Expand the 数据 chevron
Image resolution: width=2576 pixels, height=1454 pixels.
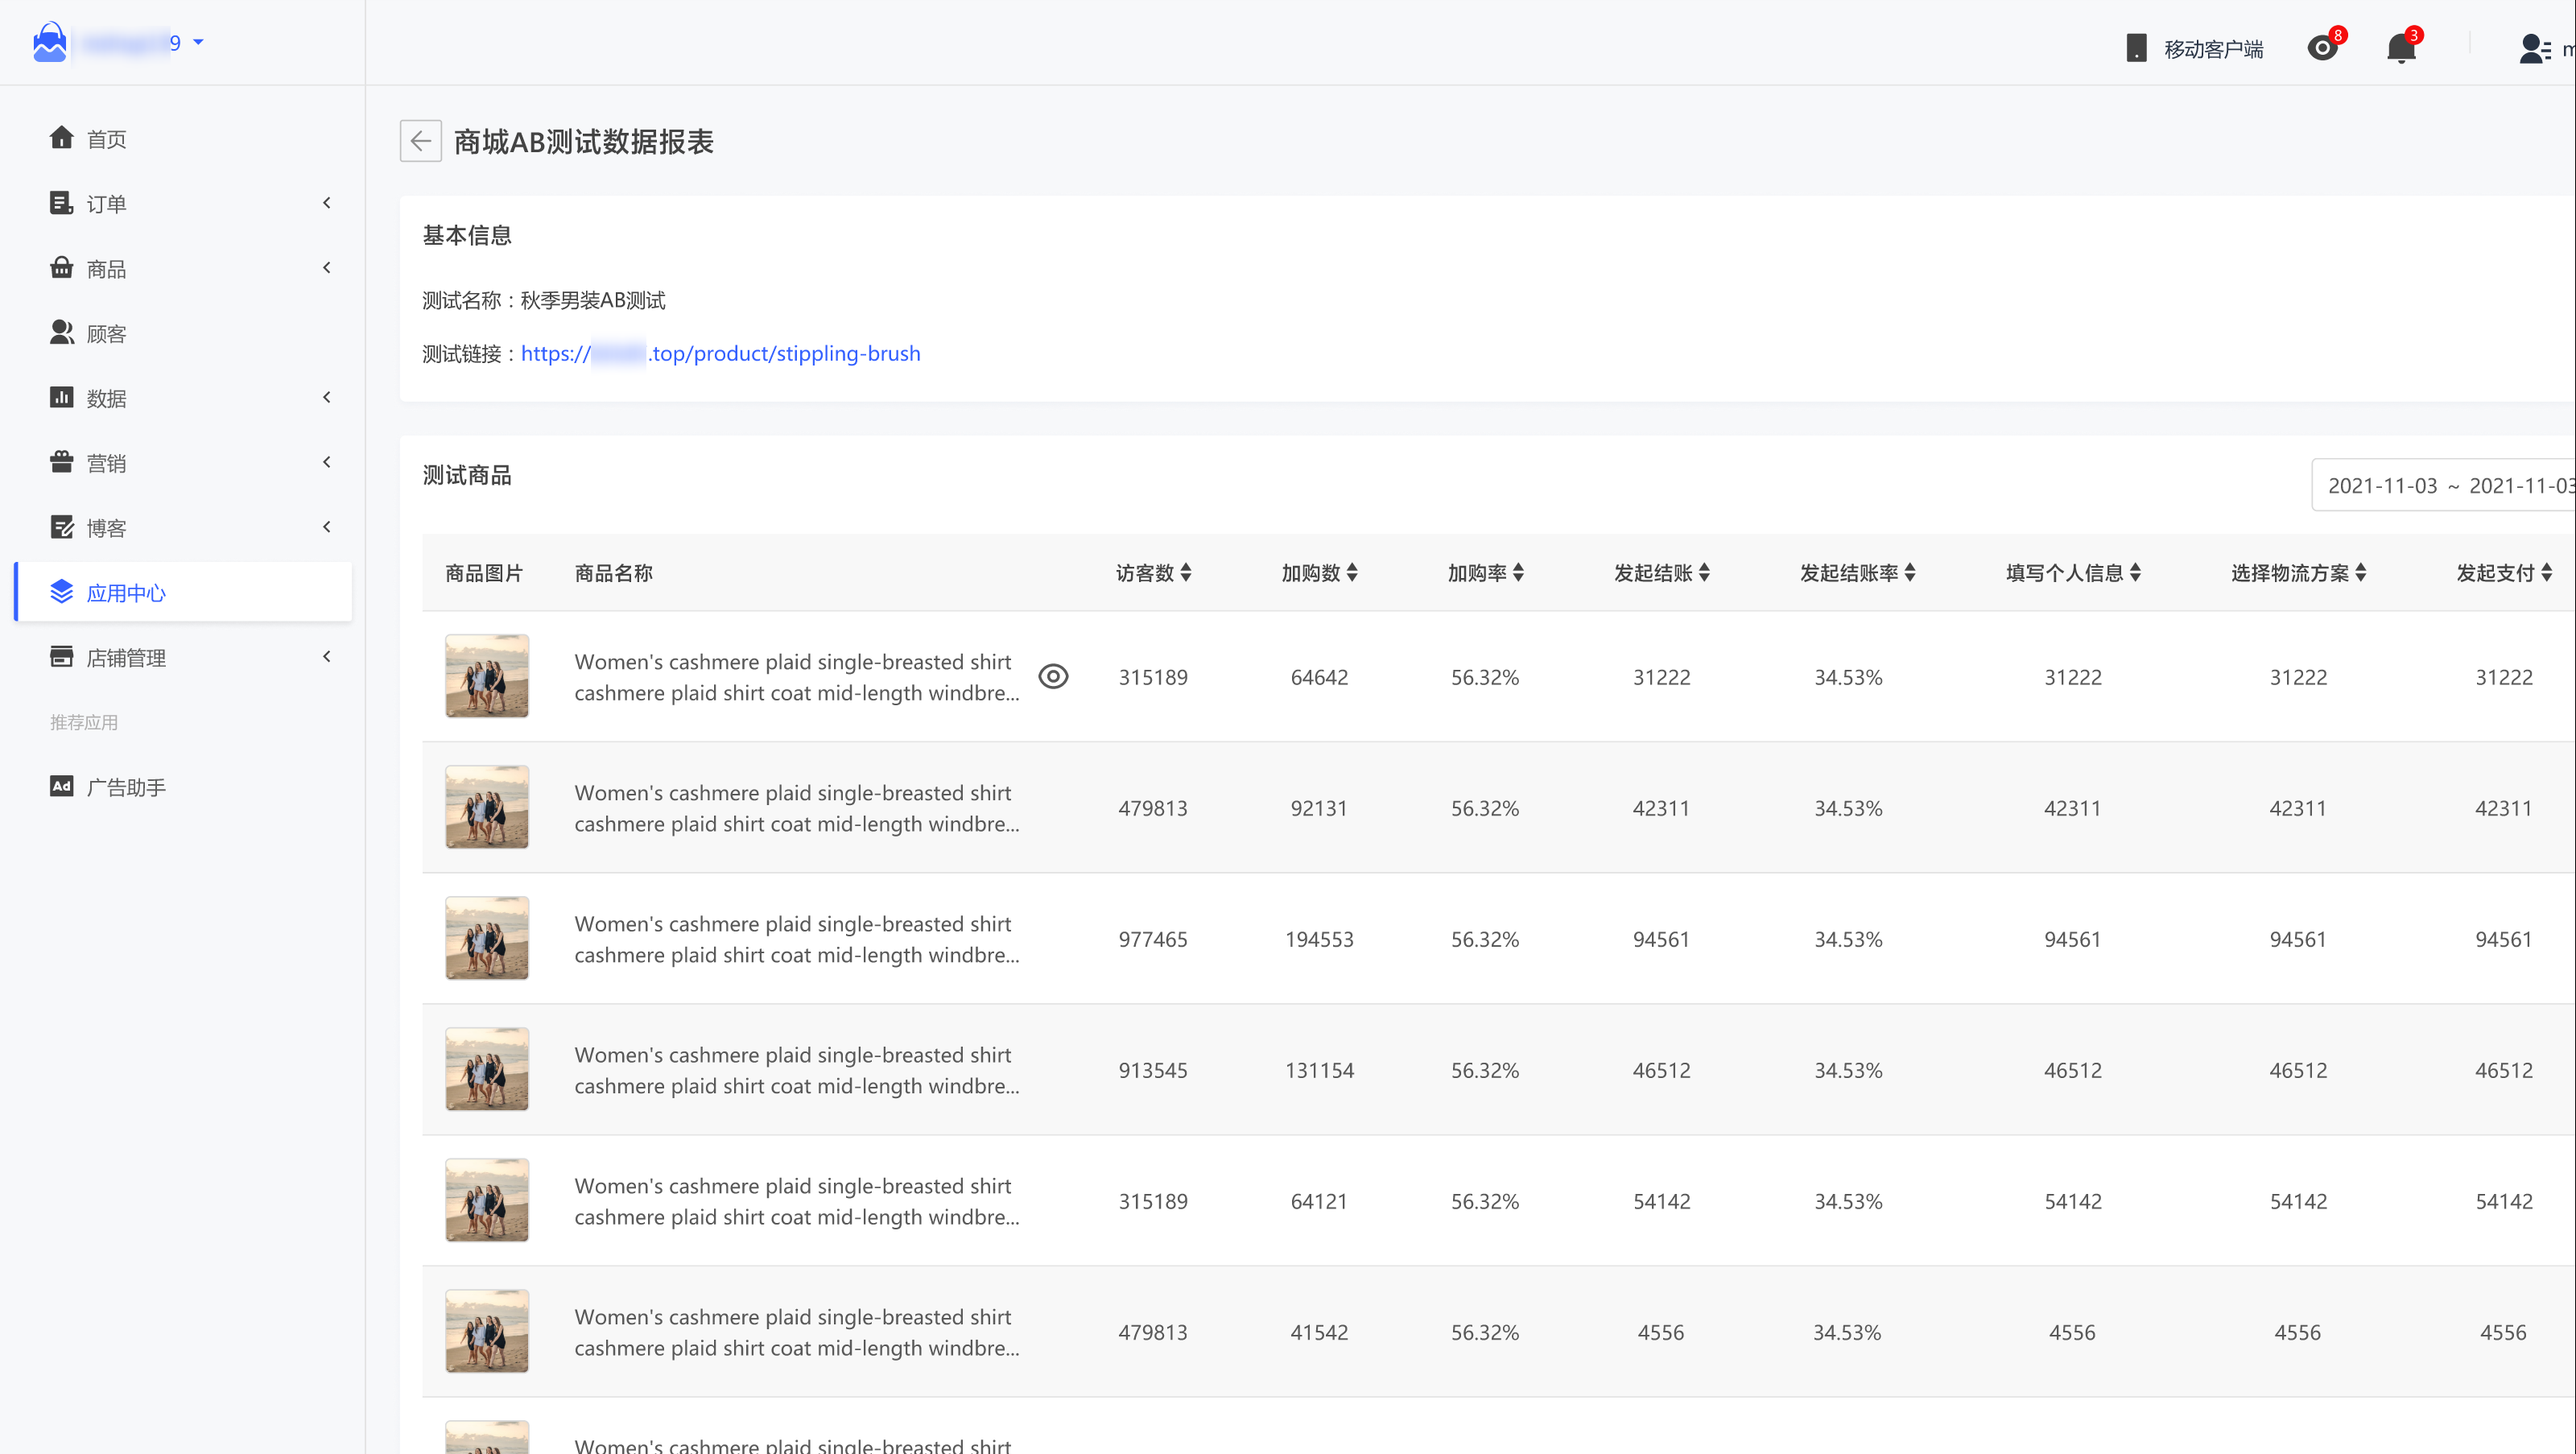click(x=326, y=397)
